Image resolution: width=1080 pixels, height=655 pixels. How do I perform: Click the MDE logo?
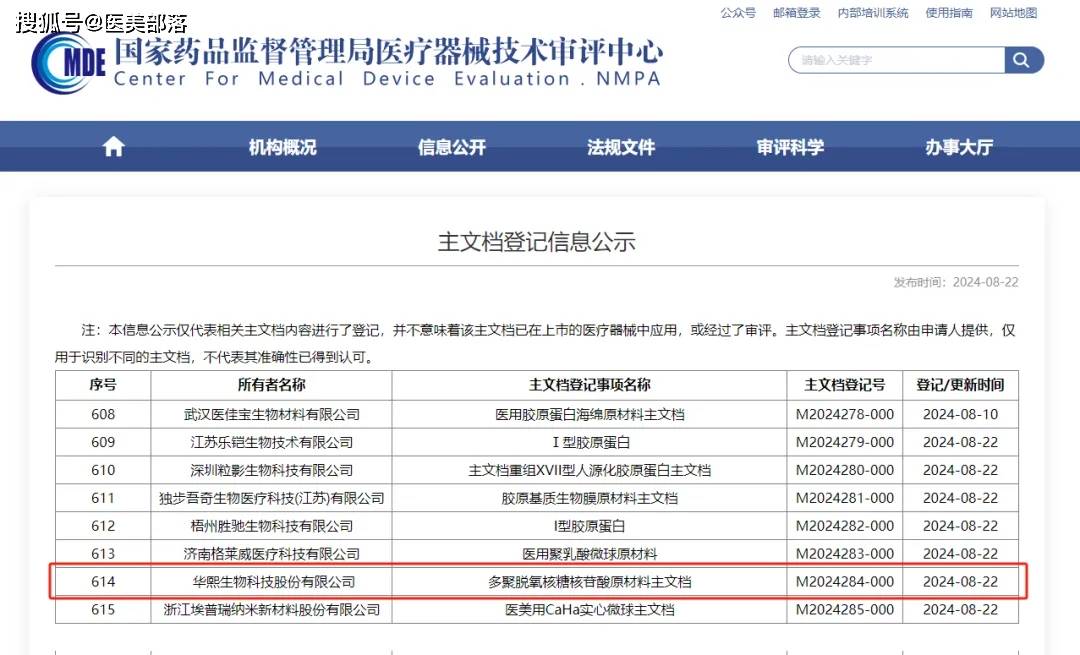[x=69, y=62]
